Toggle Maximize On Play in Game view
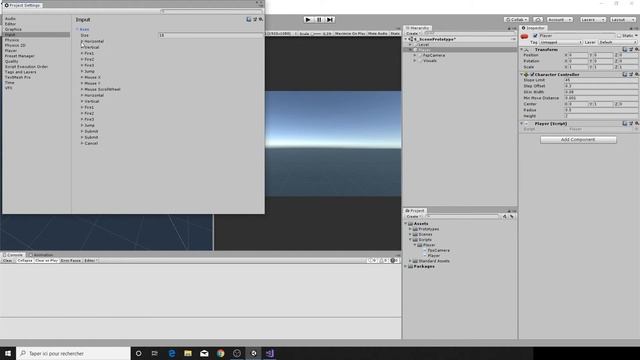 (x=350, y=33)
